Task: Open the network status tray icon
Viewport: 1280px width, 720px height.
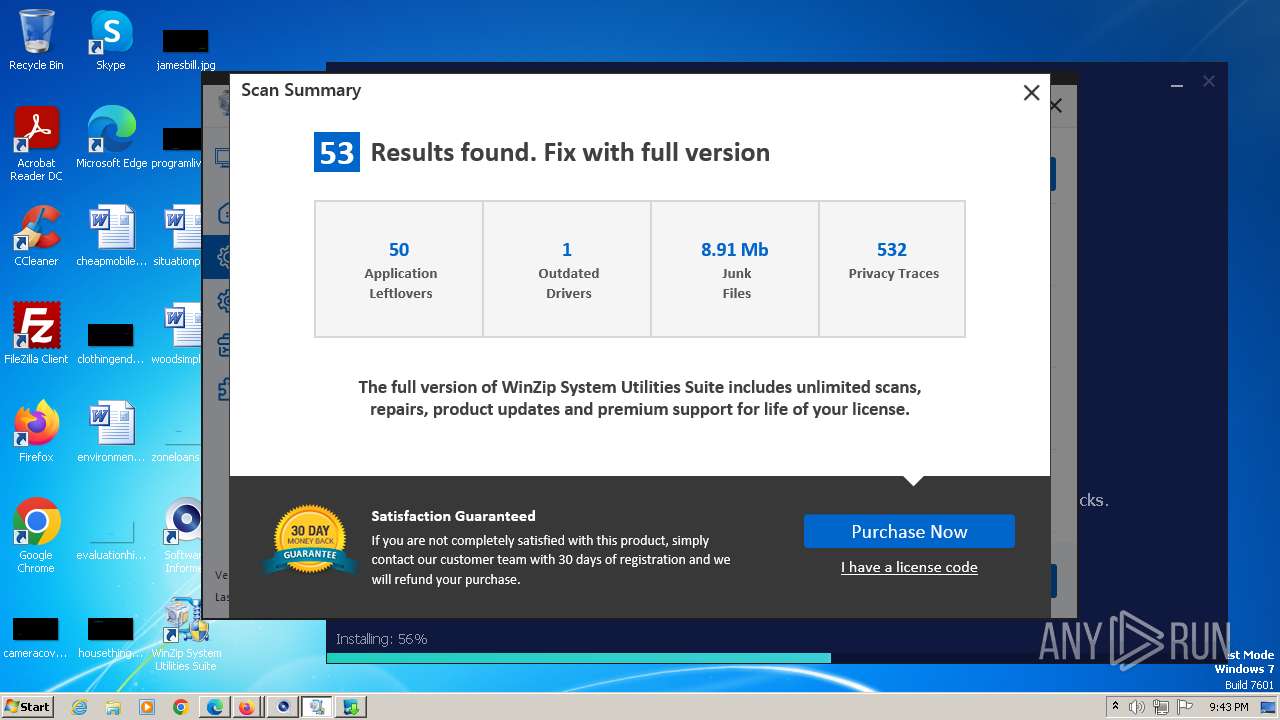Action: 1161,707
